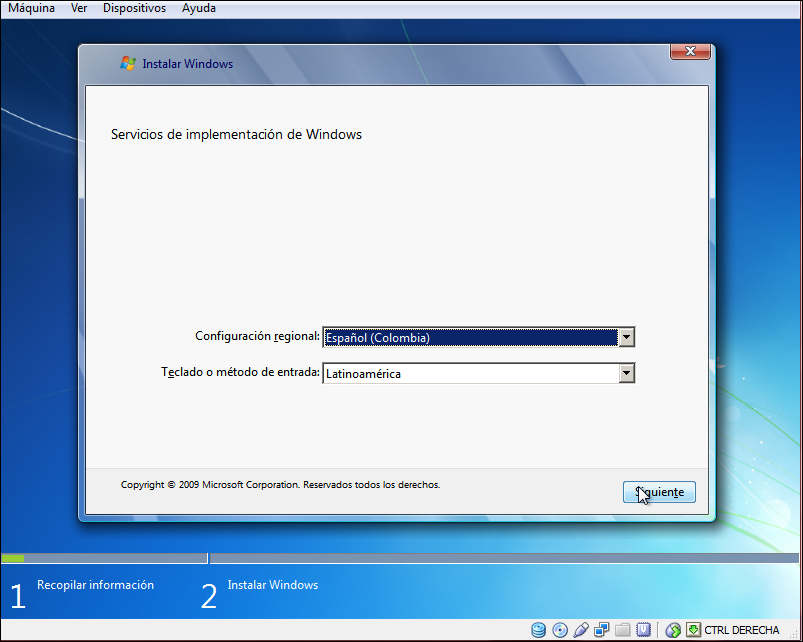Click the keyboard capture green arrow icon
This screenshot has width=803, height=642.
pos(693,629)
